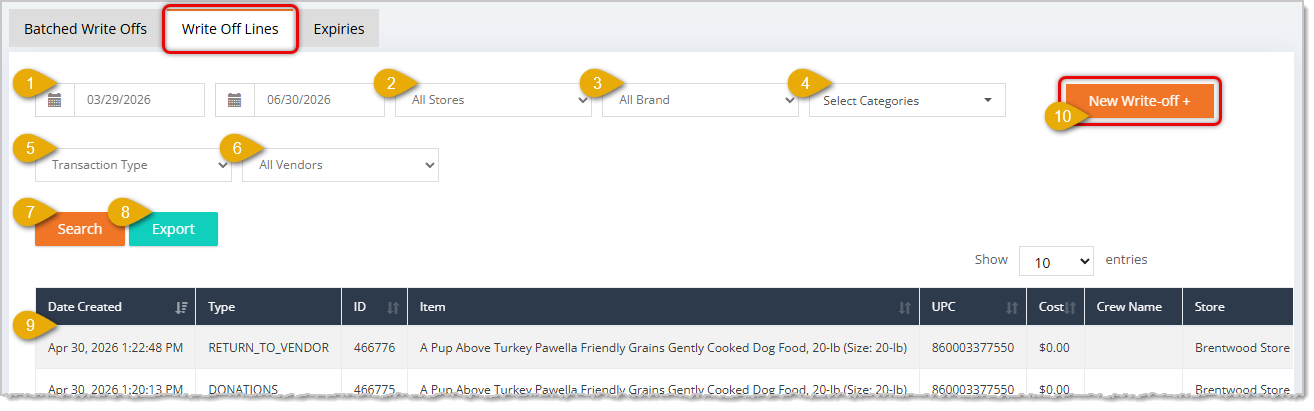Expand the Transaction Type dropdown
Screen dimensions: 1314x411
[x=133, y=165]
